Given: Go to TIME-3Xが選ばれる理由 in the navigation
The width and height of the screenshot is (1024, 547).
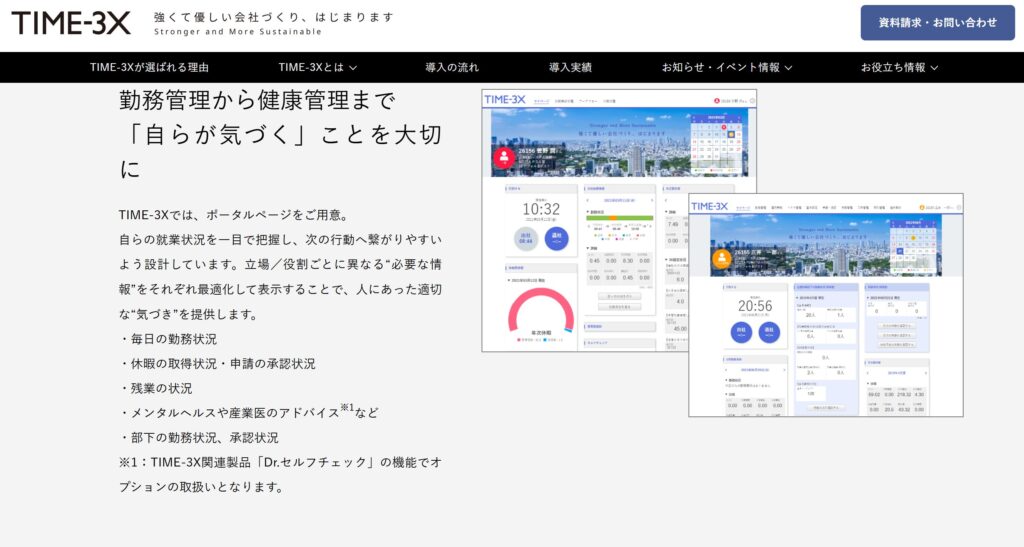Looking at the screenshot, I should click(149, 68).
